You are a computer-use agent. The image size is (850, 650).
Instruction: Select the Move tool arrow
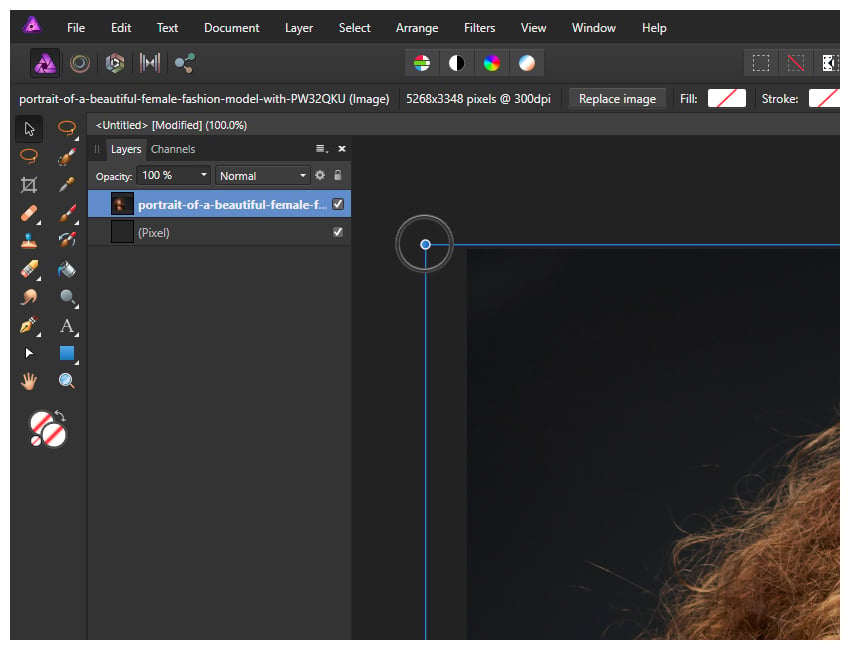pyautogui.click(x=29, y=129)
